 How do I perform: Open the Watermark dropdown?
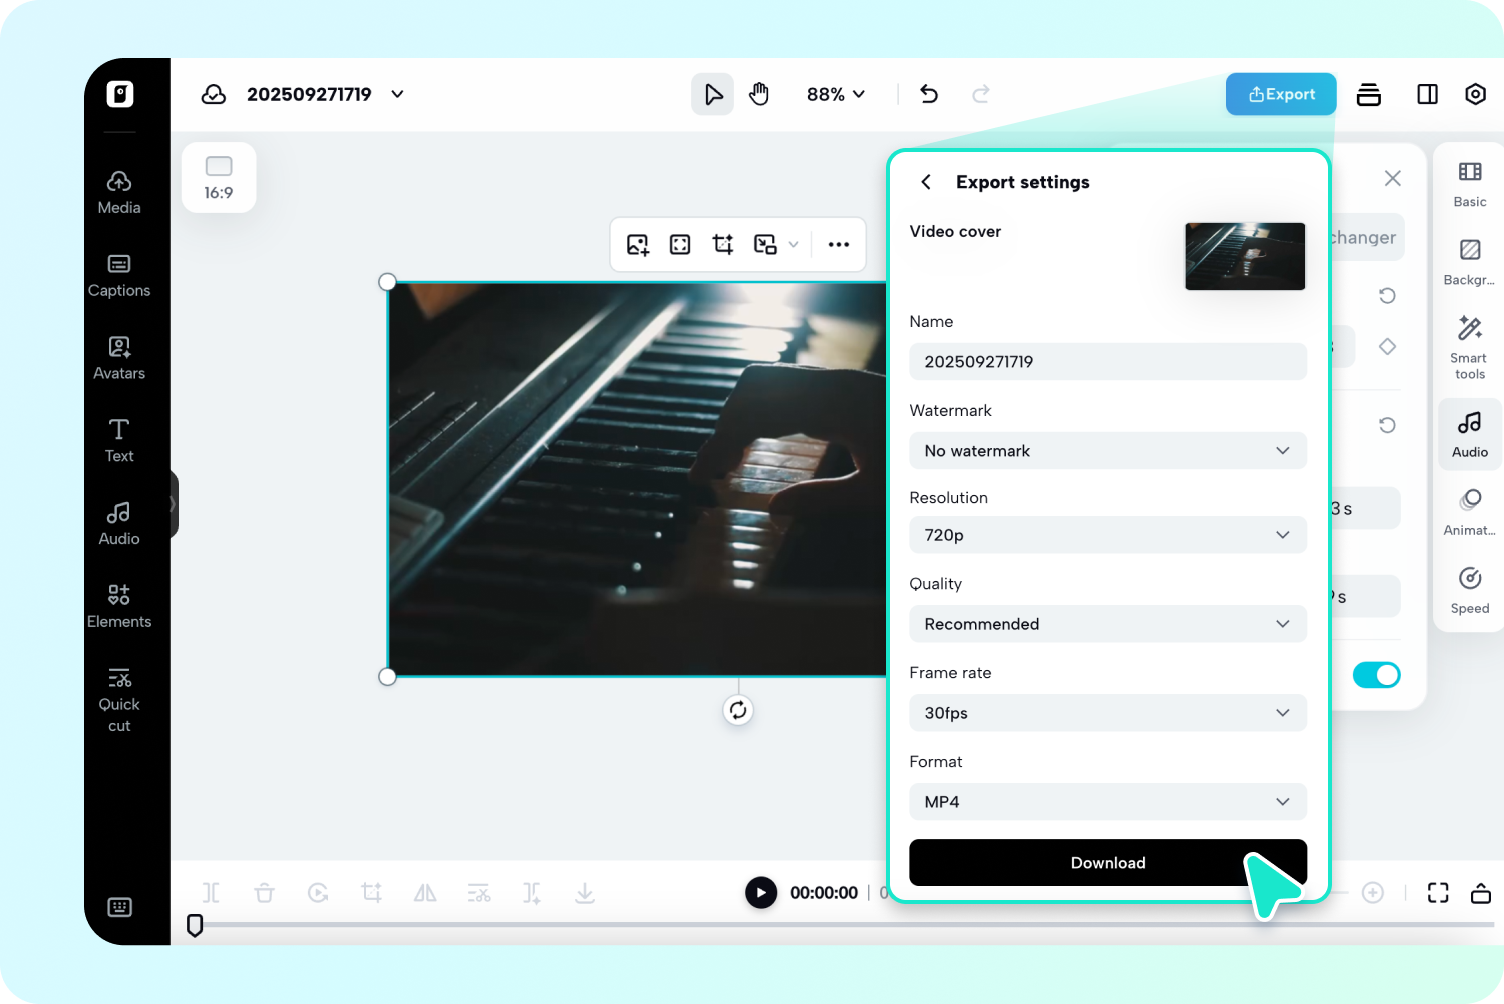click(1108, 451)
